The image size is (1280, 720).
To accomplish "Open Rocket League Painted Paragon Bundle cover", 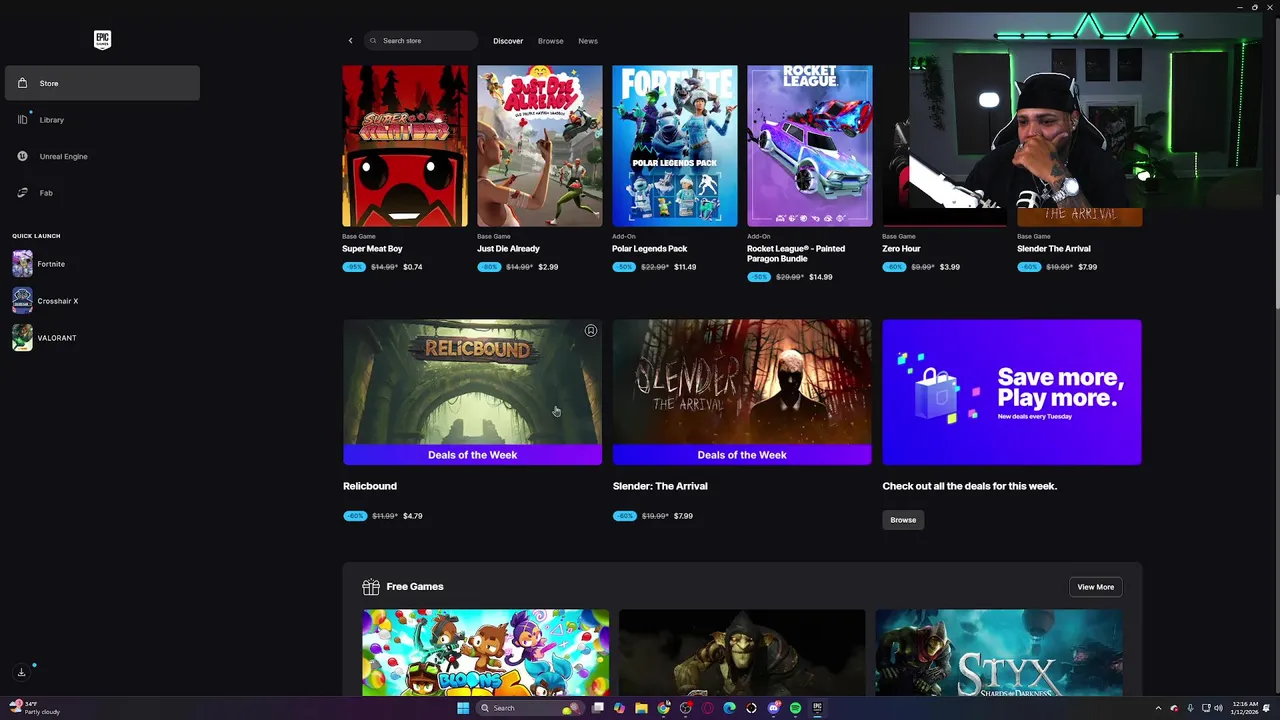I will 810,146.
